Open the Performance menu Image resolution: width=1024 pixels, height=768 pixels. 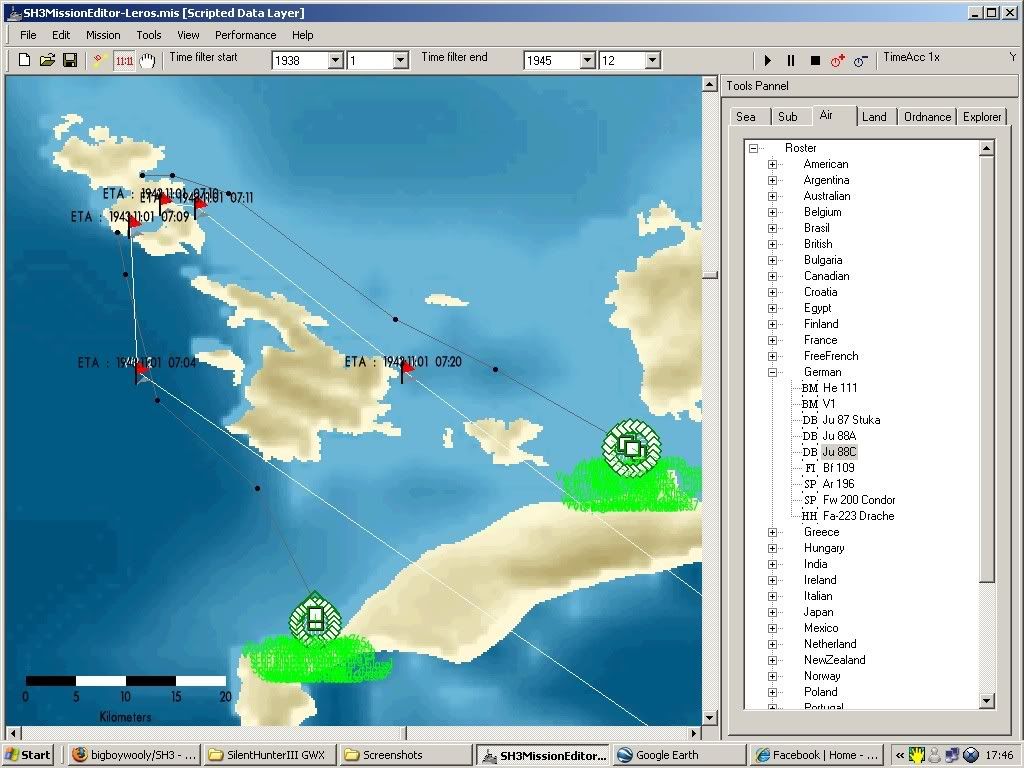pyautogui.click(x=246, y=35)
